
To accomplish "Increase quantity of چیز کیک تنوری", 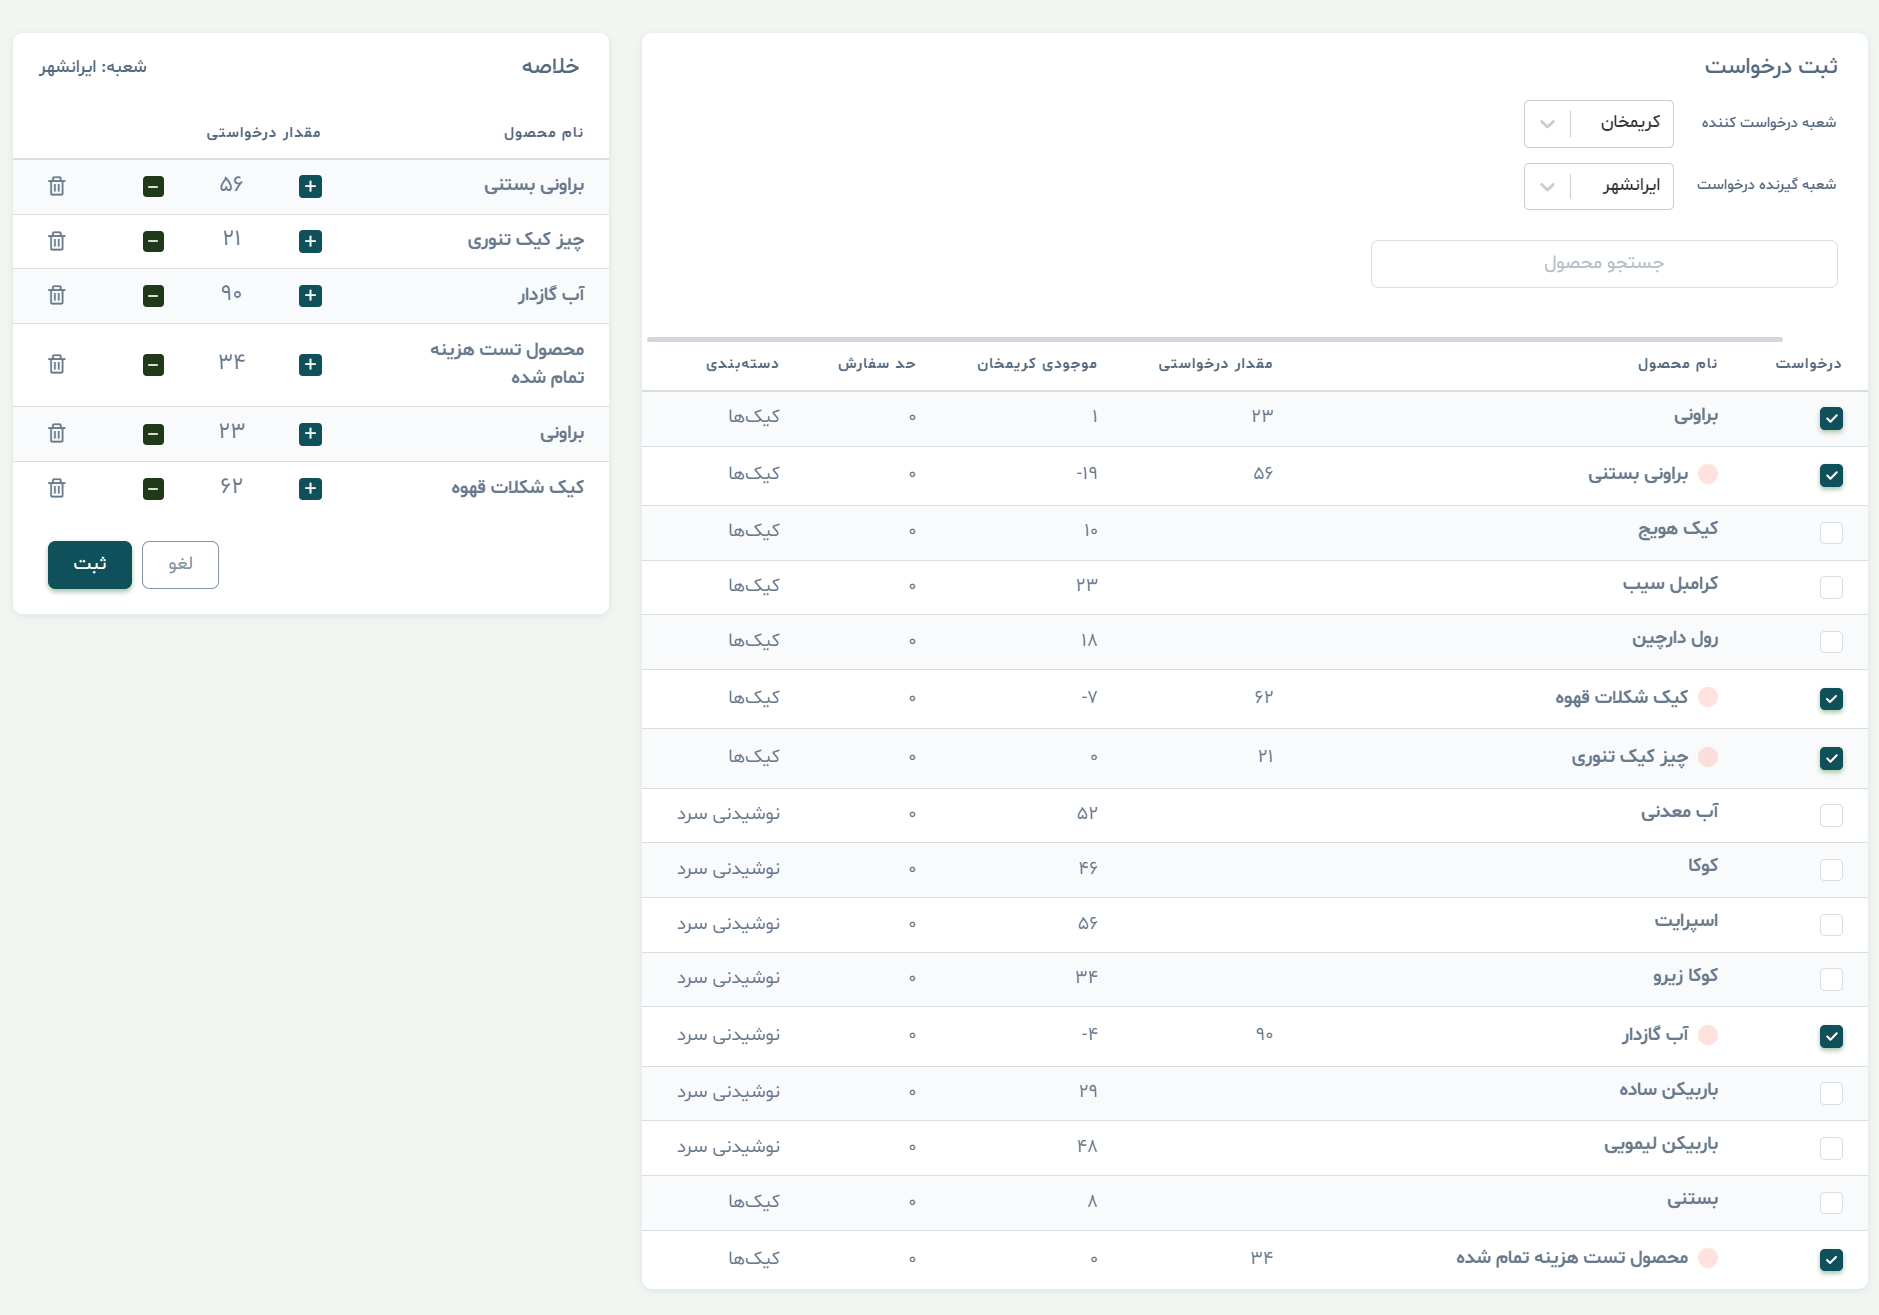I will tap(310, 241).
